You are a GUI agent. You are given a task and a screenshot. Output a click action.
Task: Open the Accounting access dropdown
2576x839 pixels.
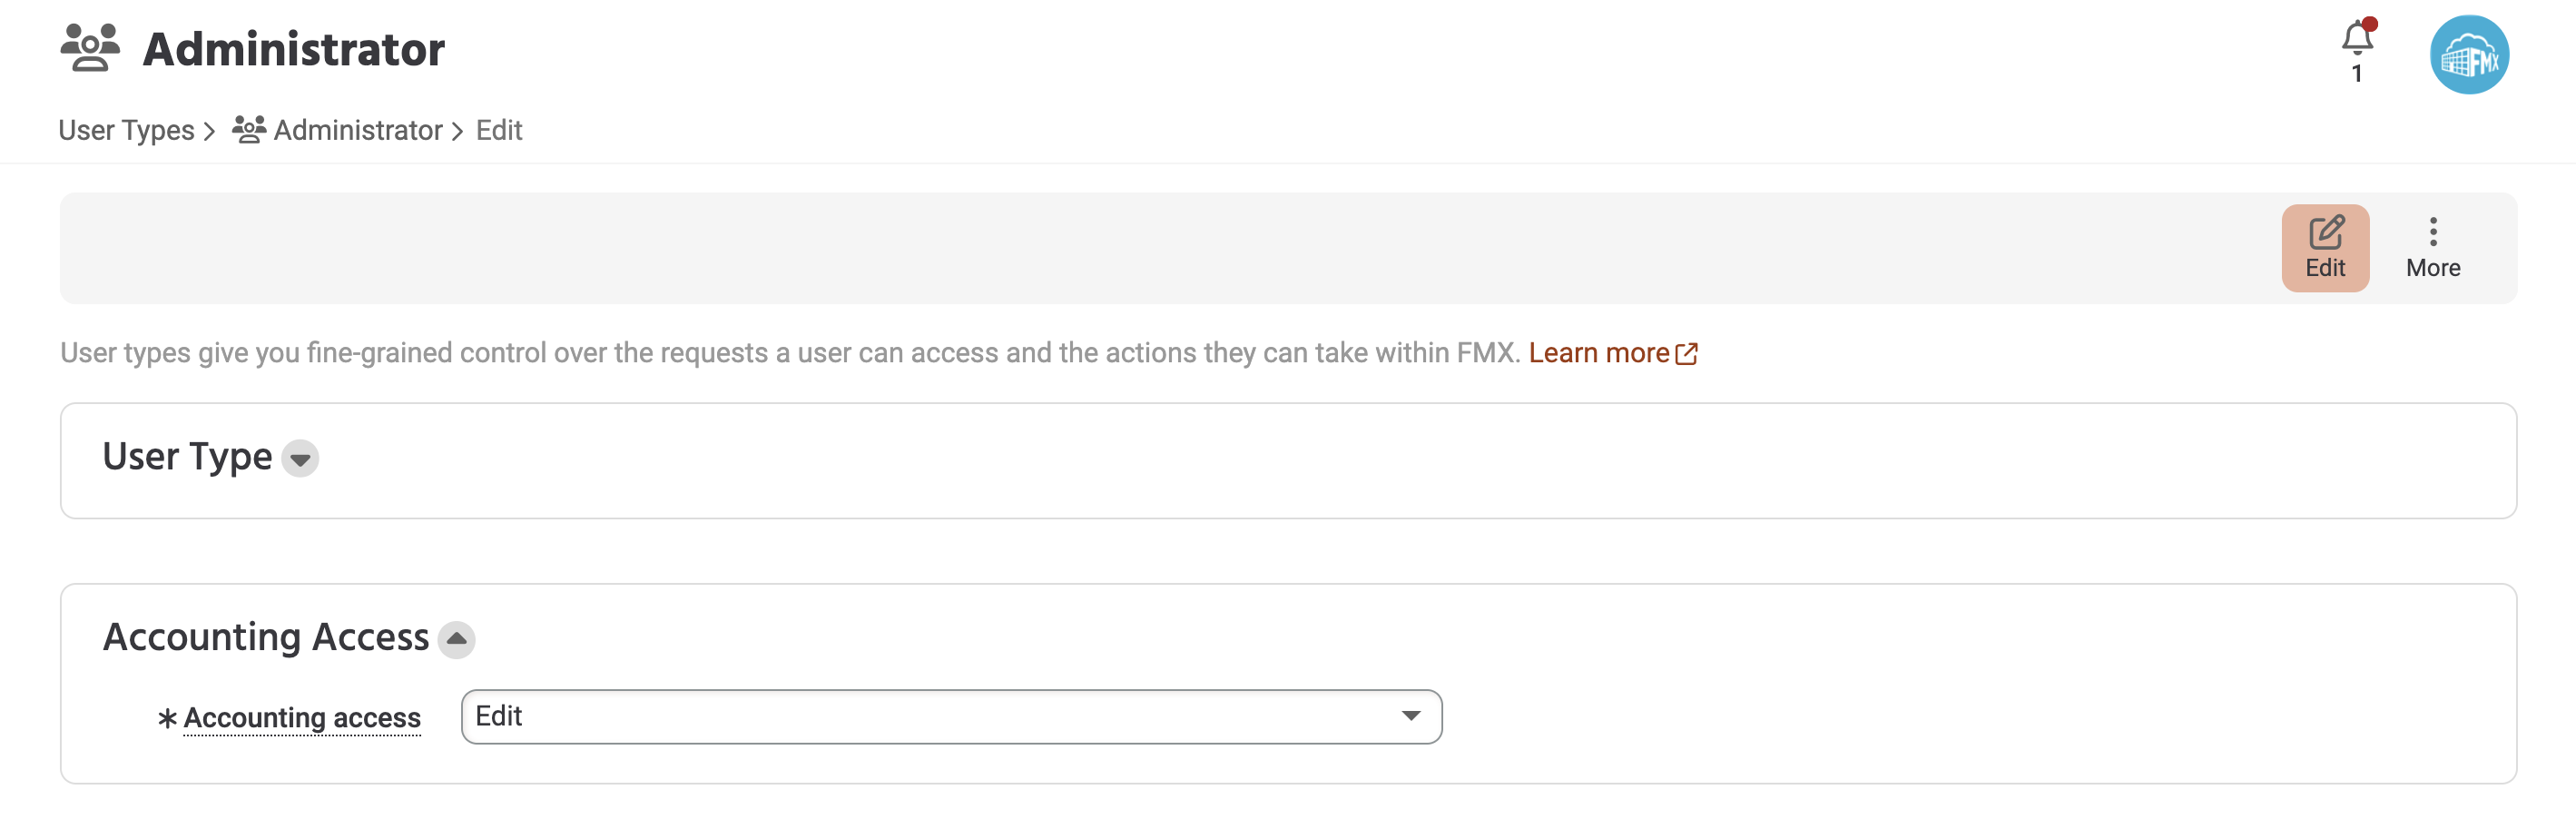tap(951, 717)
